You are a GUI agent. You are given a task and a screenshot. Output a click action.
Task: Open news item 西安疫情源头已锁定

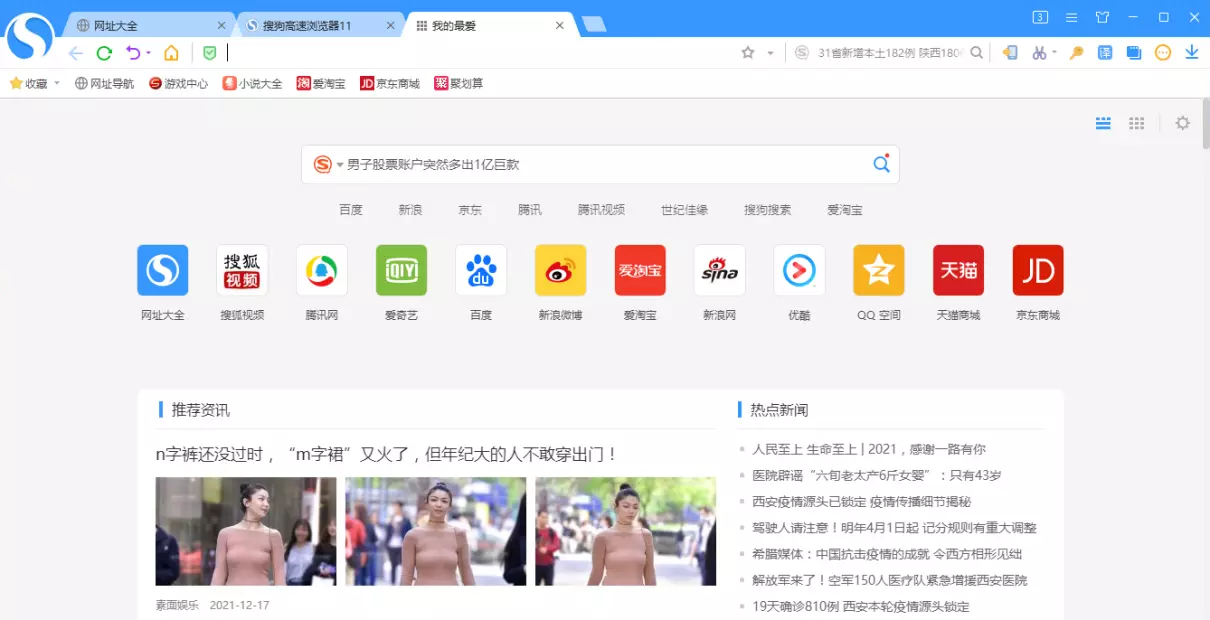pyautogui.click(x=861, y=502)
